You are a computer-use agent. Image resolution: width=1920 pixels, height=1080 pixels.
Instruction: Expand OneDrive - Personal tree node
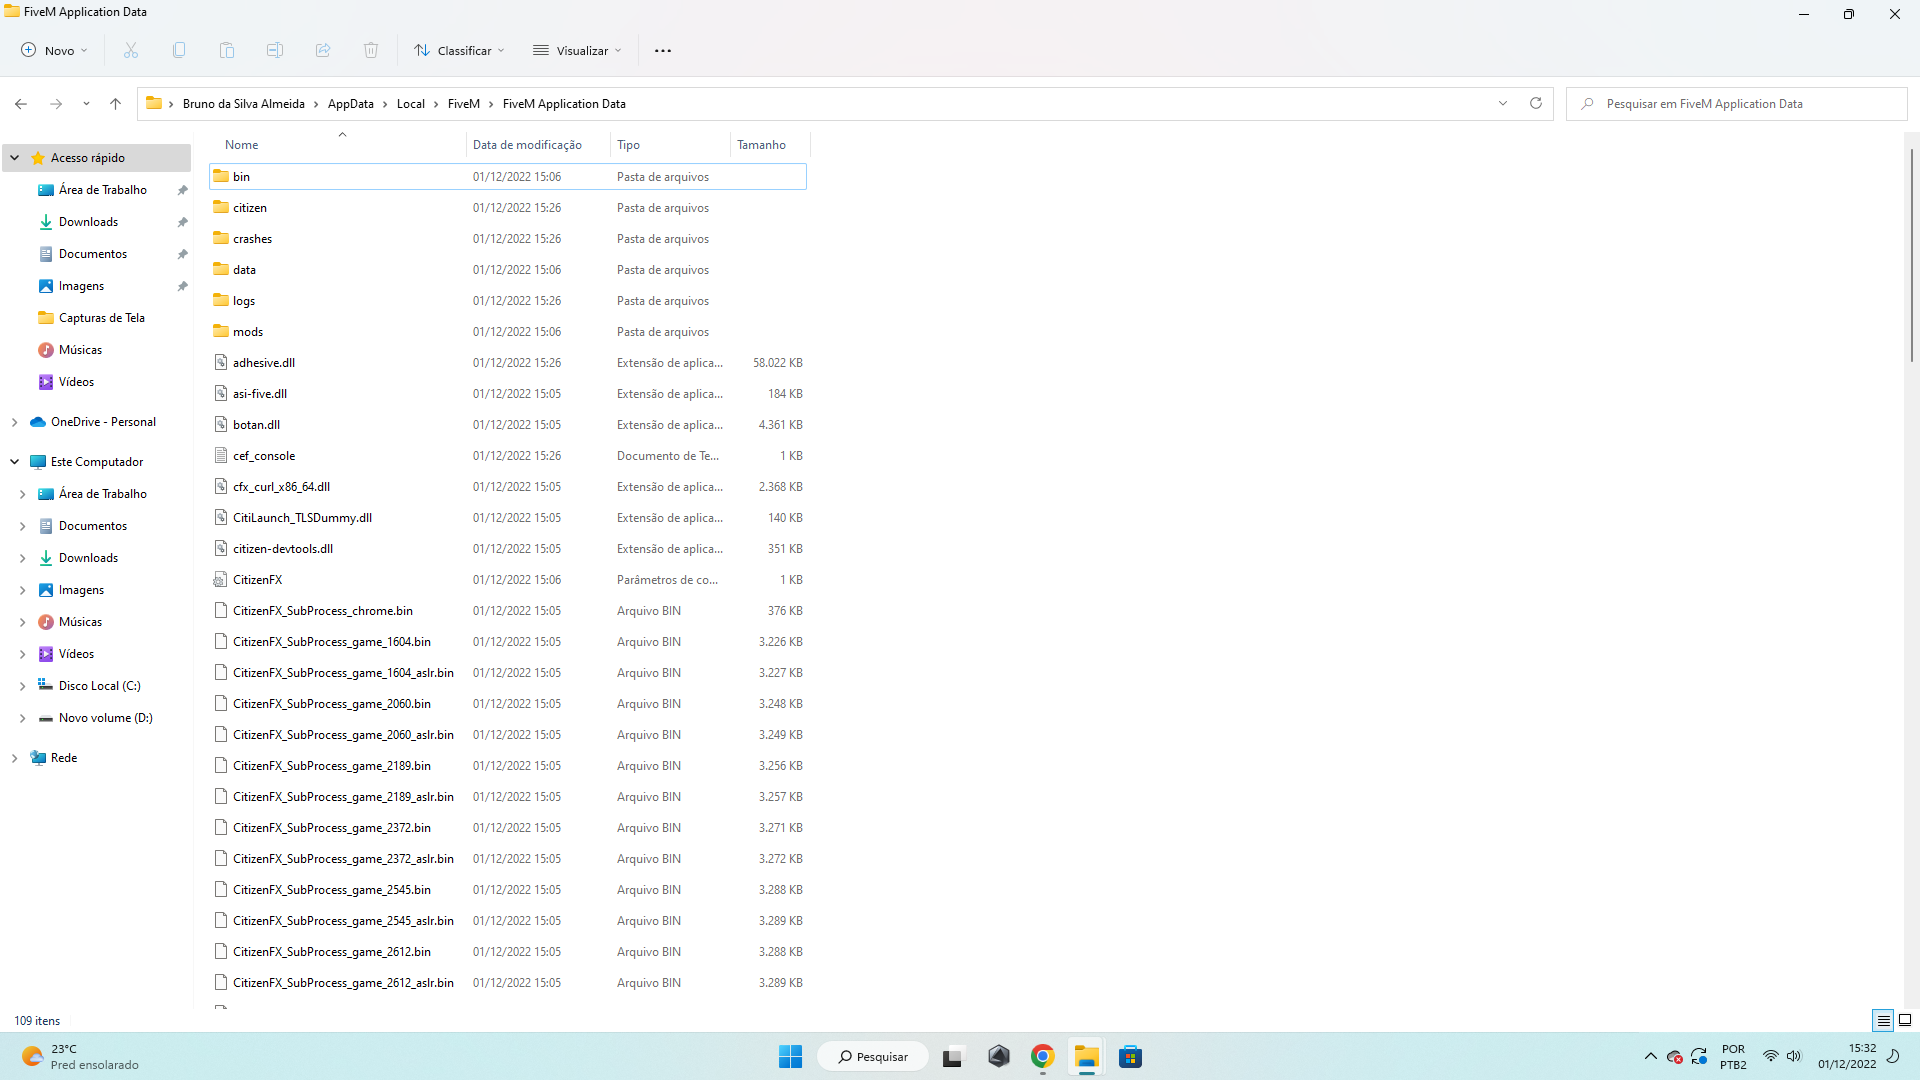15,422
